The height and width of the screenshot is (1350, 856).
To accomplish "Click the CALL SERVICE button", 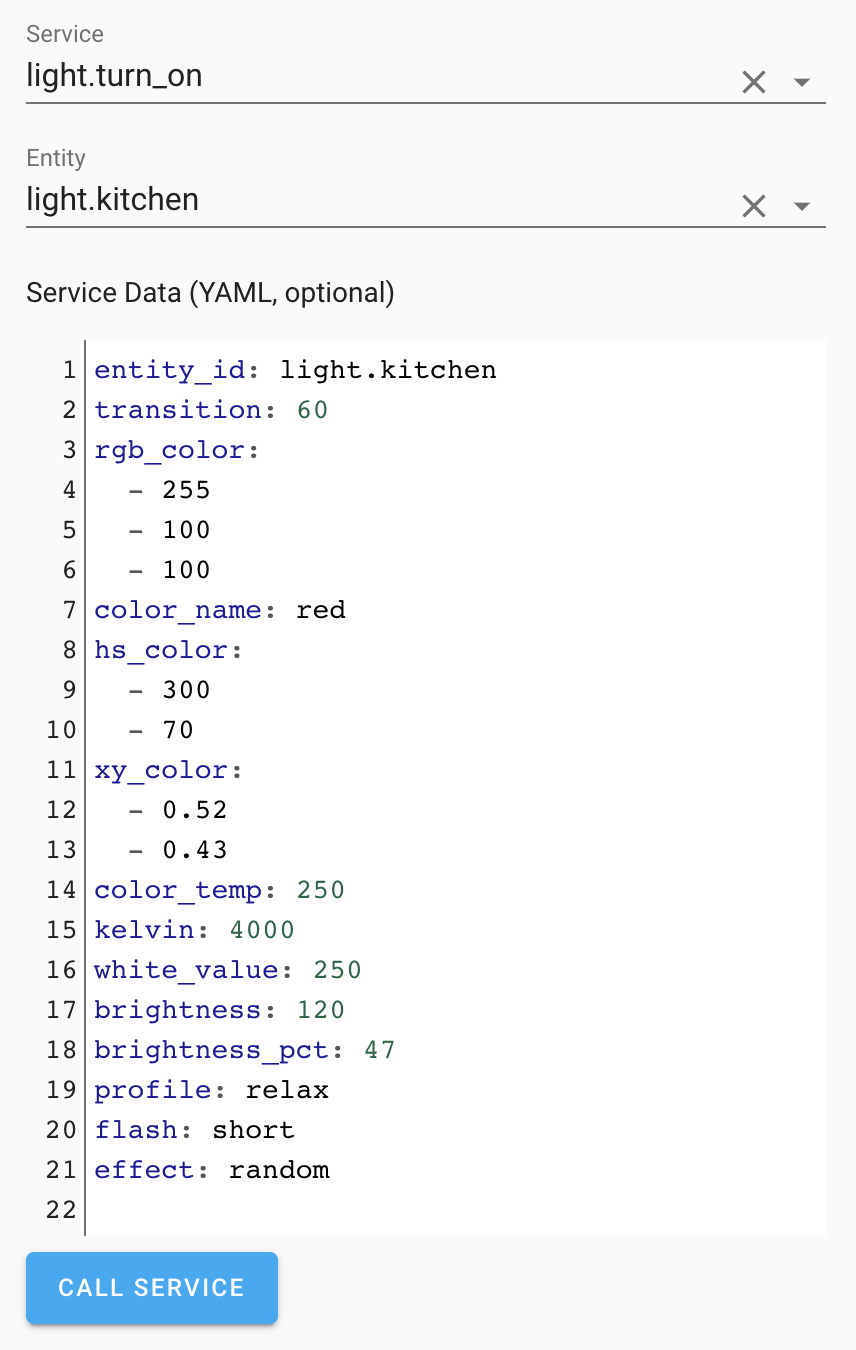I will coord(151,1288).
